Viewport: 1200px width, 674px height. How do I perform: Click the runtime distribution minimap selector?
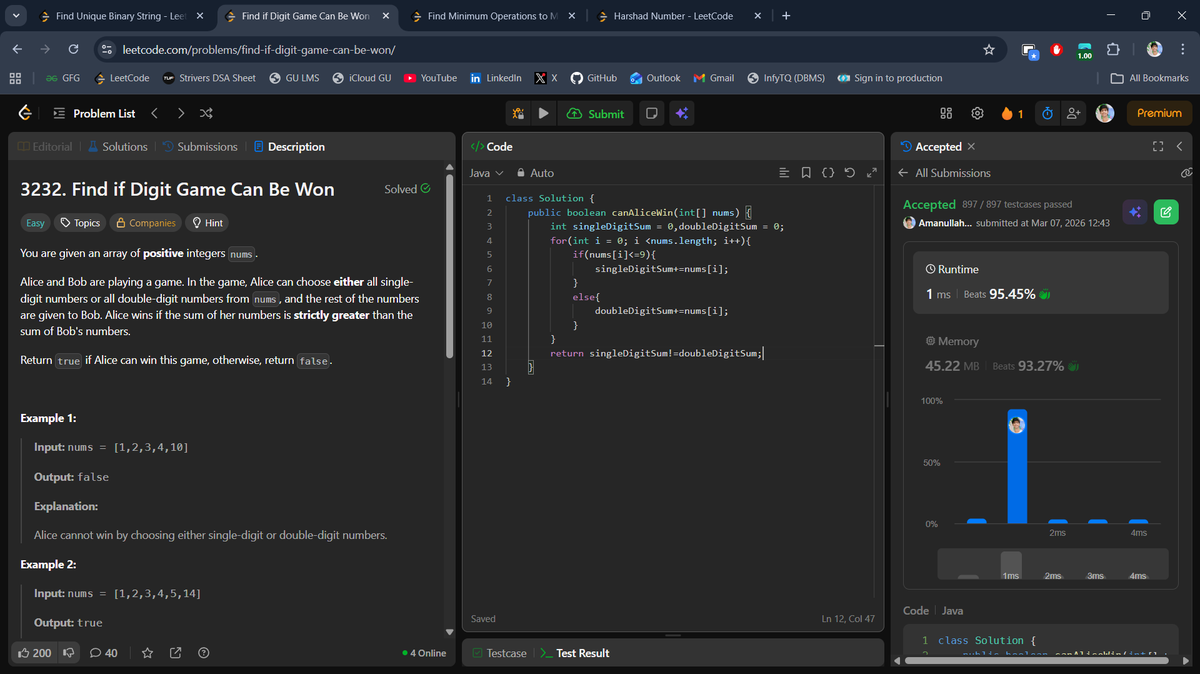click(x=1011, y=565)
